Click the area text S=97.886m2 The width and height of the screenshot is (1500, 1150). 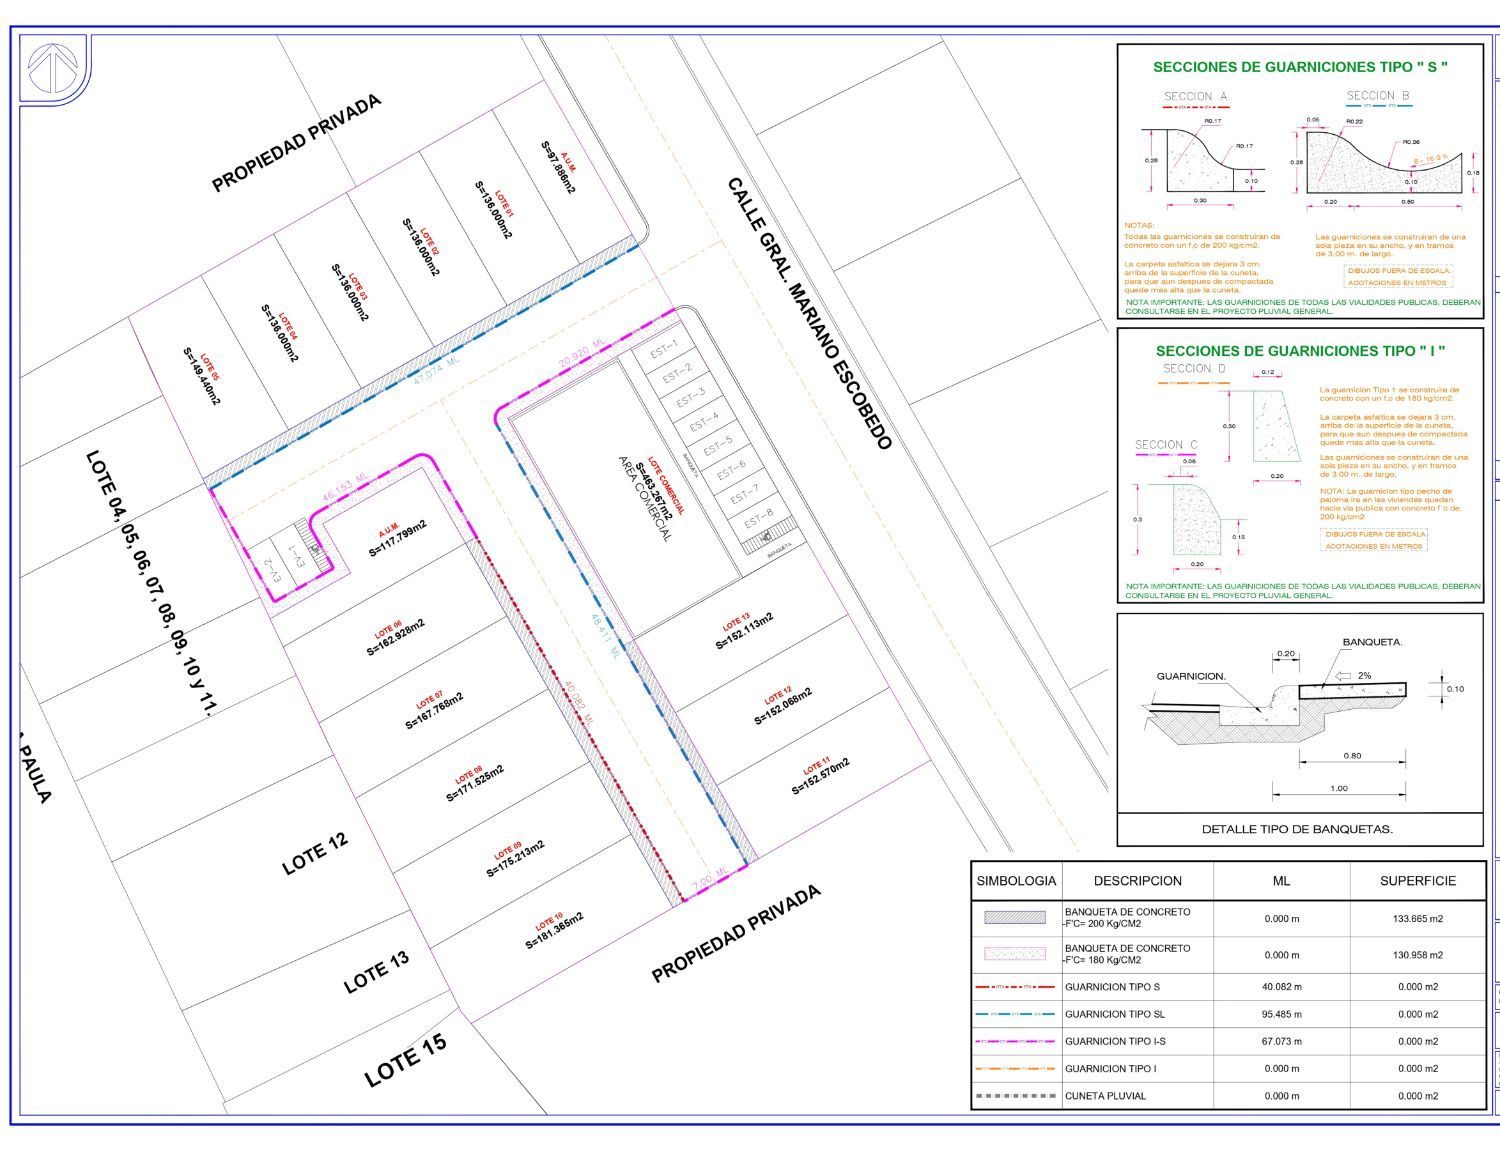(x=558, y=166)
